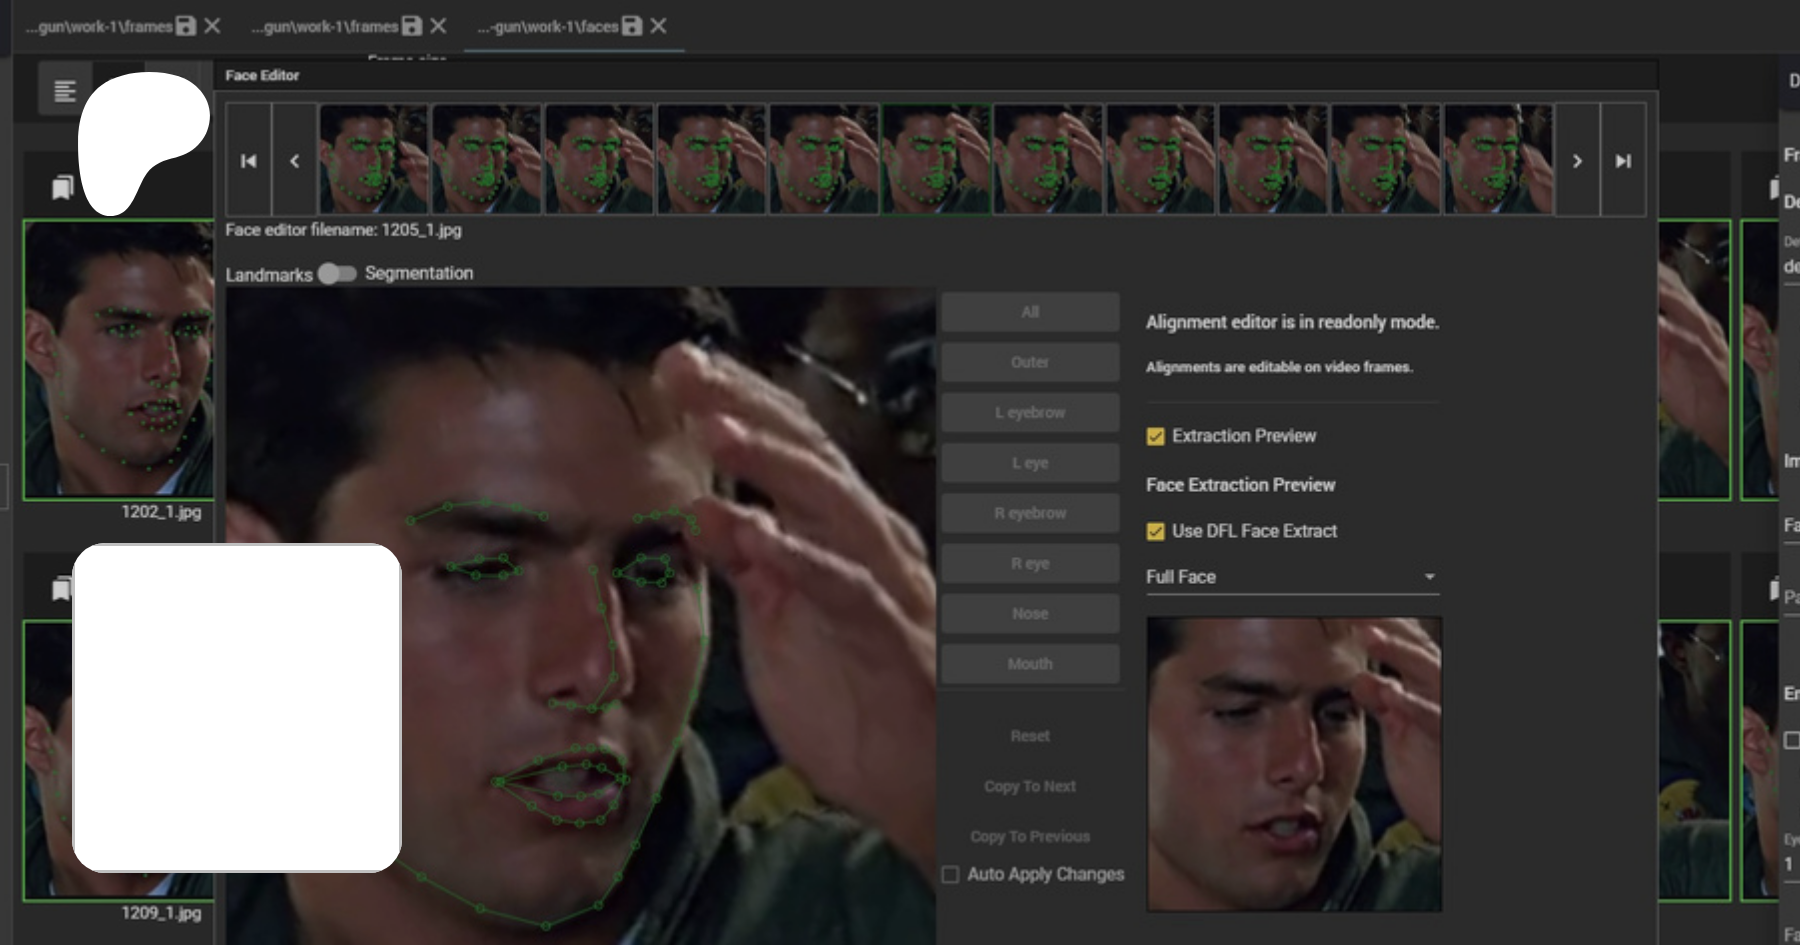
Task: Click the Copy To Next button
Action: point(1030,786)
